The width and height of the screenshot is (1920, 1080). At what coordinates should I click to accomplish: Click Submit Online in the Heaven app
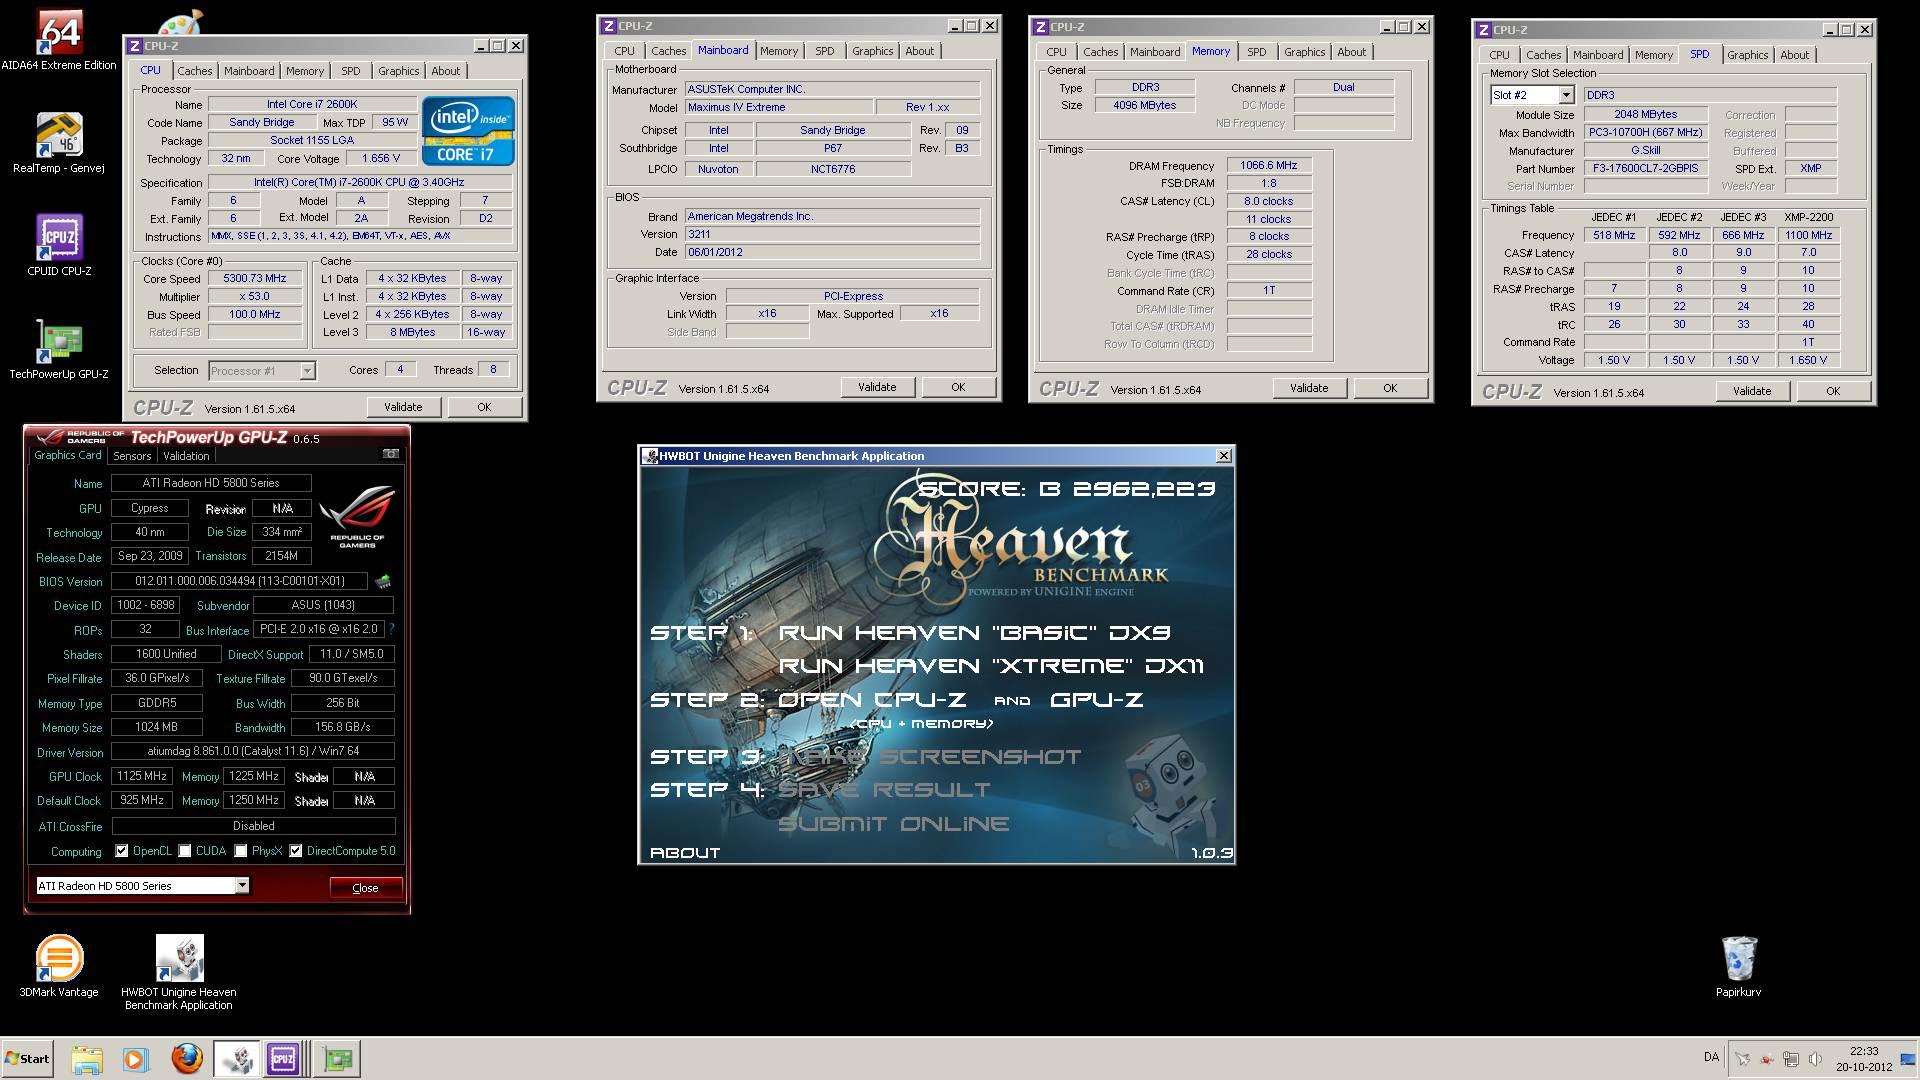(893, 824)
